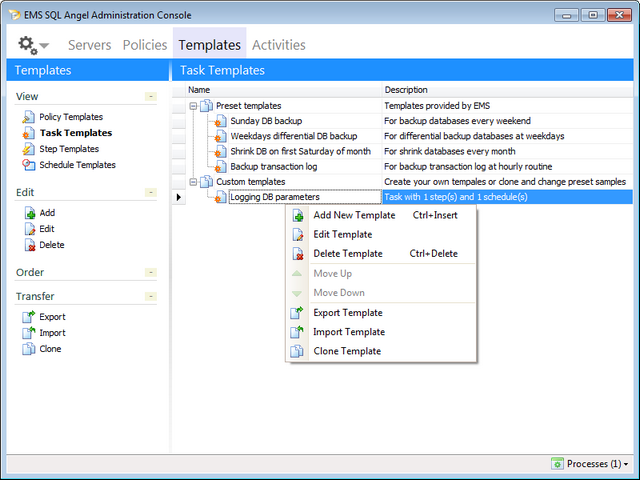Click the Add icon in Edit panel
The width and height of the screenshot is (640, 480).
(29, 213)
